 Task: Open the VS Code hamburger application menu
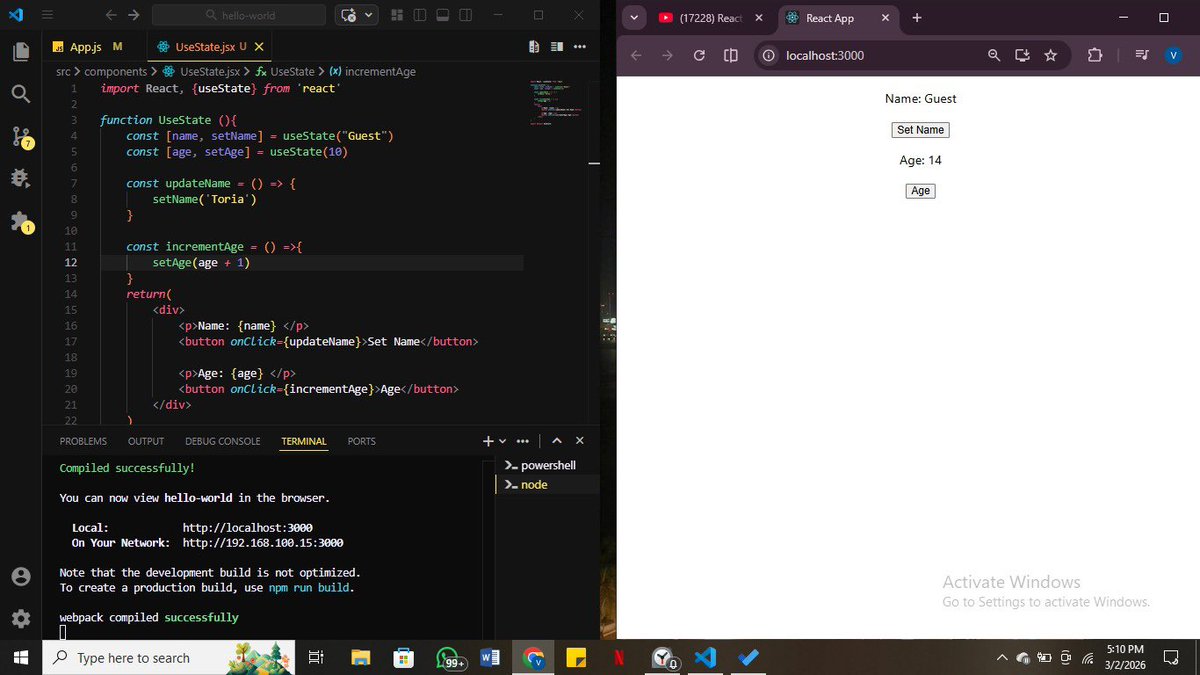coord(48,15)
